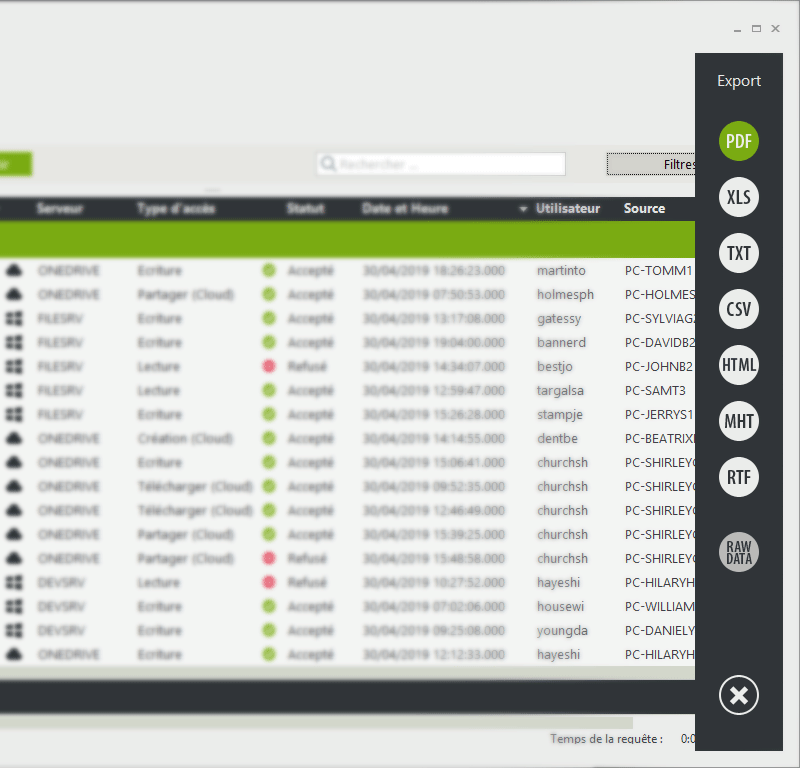This screenshot has height=768, width=800.
Task: Select the row for user martinto
Action: [x=561, y=271]
